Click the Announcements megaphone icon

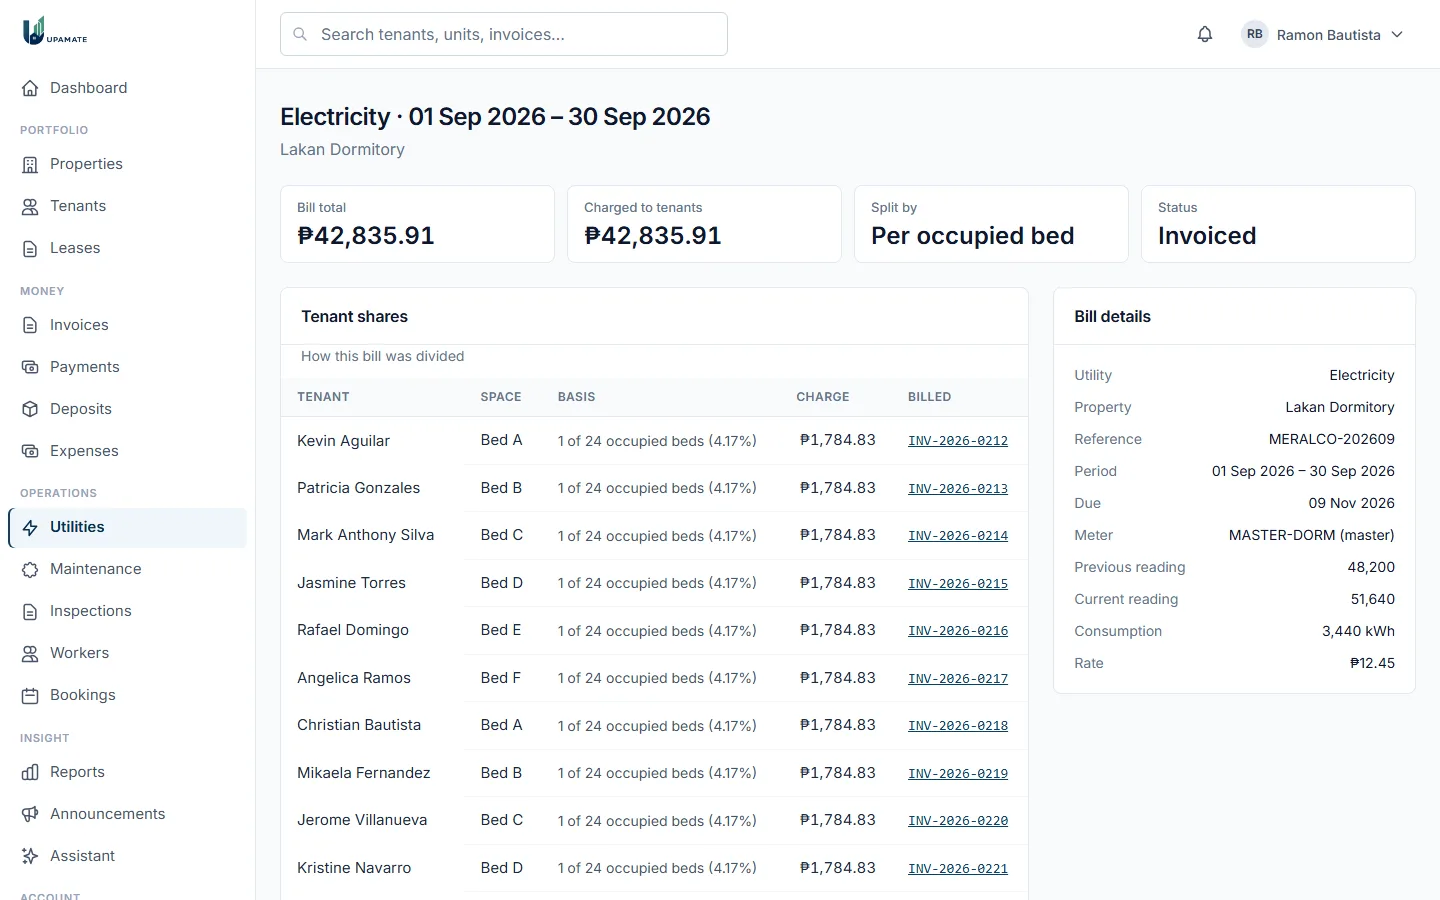tap(30, 814)
